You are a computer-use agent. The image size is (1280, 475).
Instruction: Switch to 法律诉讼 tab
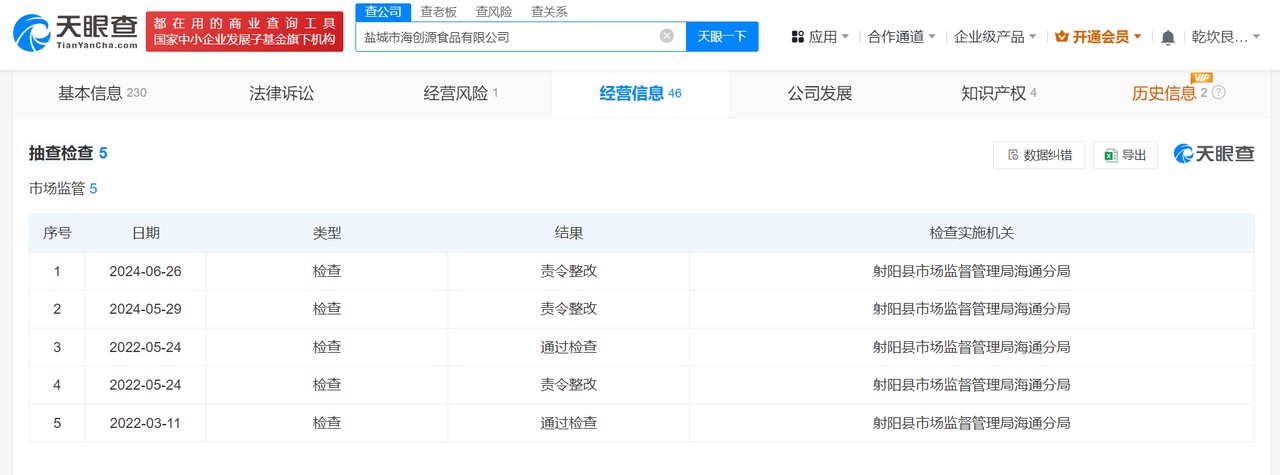pos(281,94)
